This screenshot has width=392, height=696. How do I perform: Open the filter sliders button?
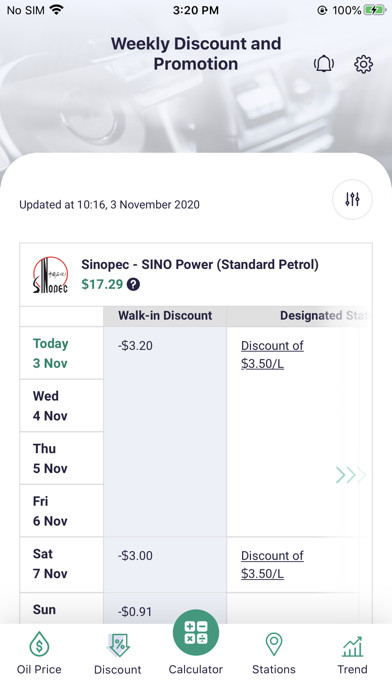point(352,199)
